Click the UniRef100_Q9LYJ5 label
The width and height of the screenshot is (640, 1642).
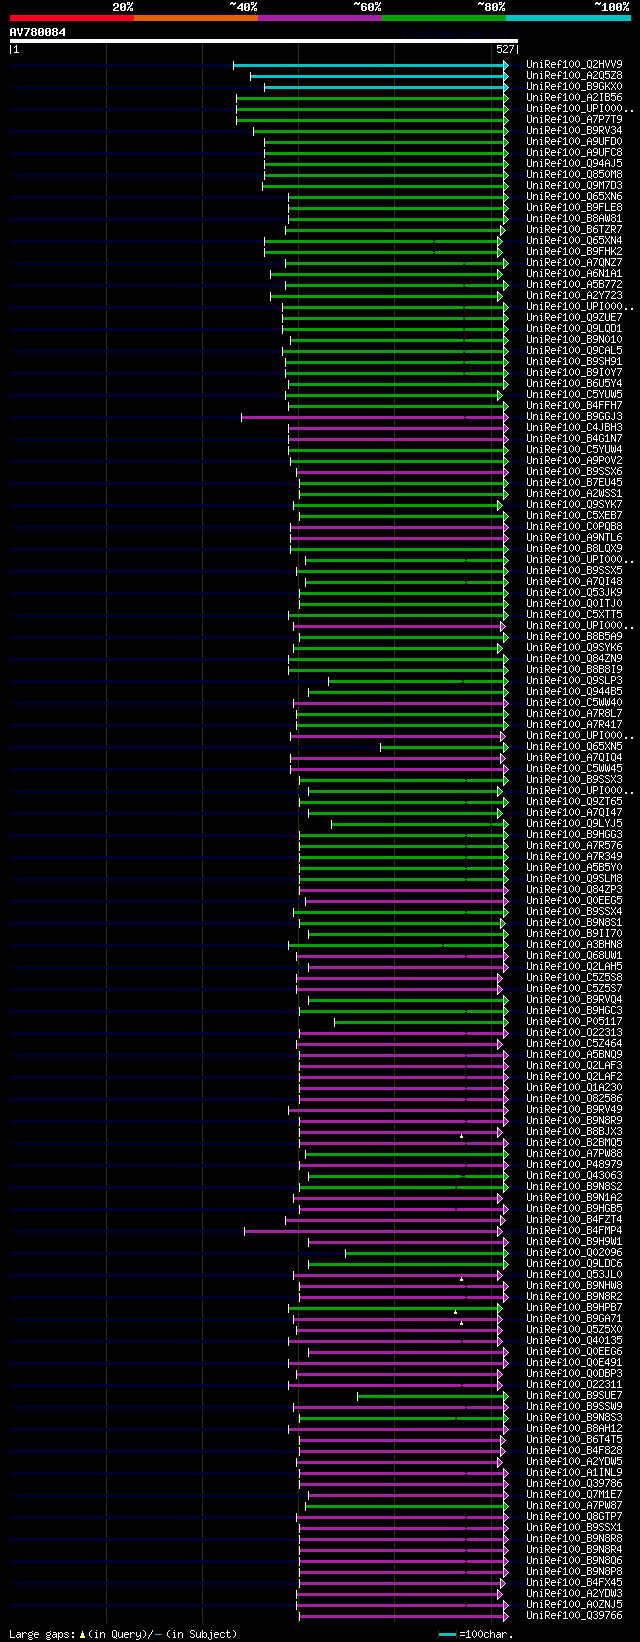574,824
